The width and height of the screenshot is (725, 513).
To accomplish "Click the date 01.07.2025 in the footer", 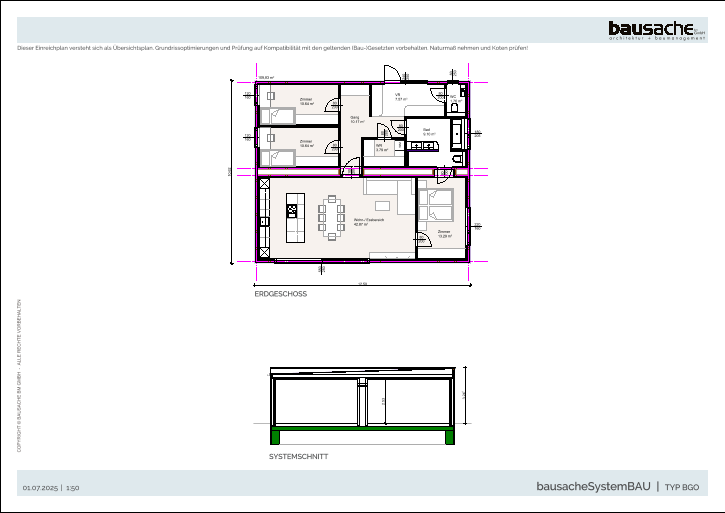I will (40, 487).
